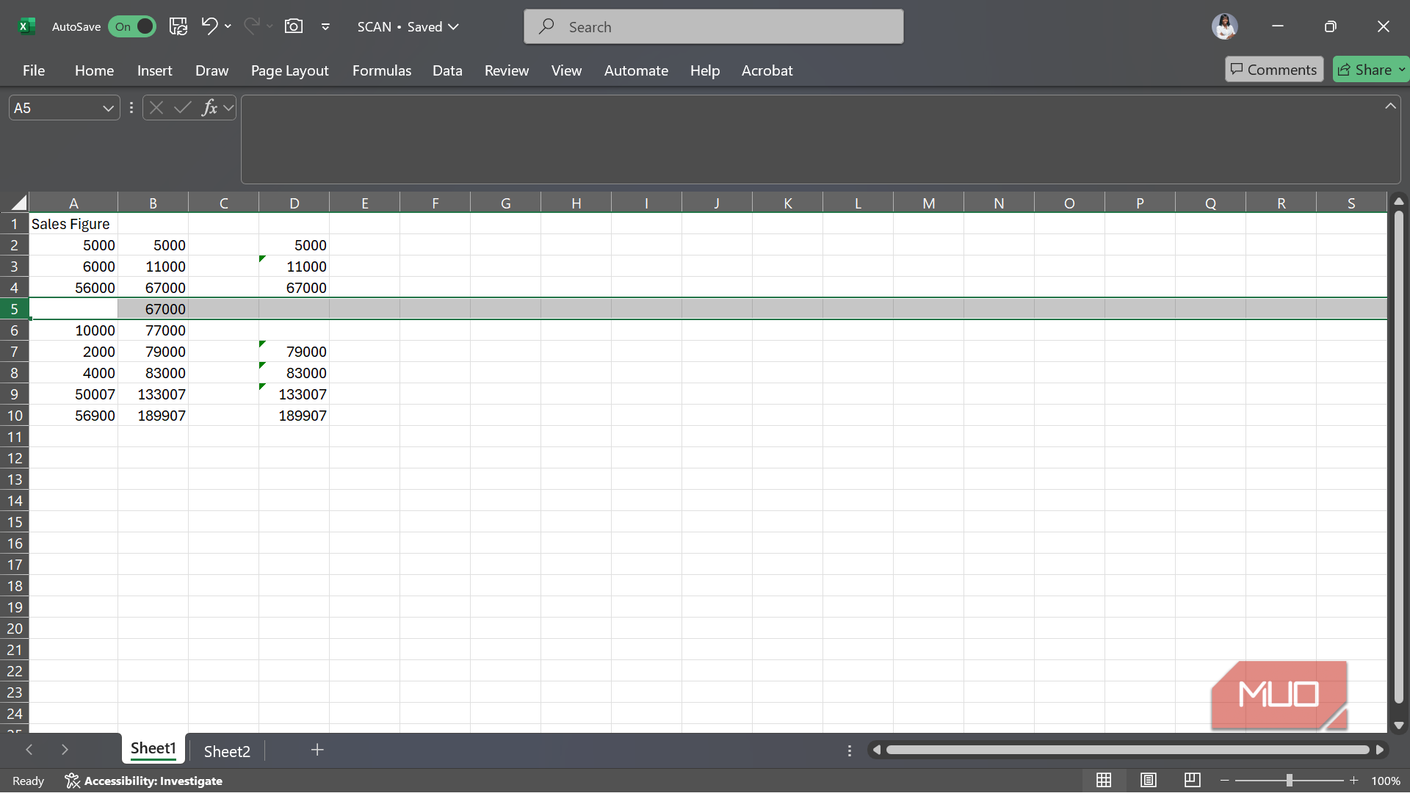
Task: Click the zoom in plus button
Action: click(x=1354, y=780)
